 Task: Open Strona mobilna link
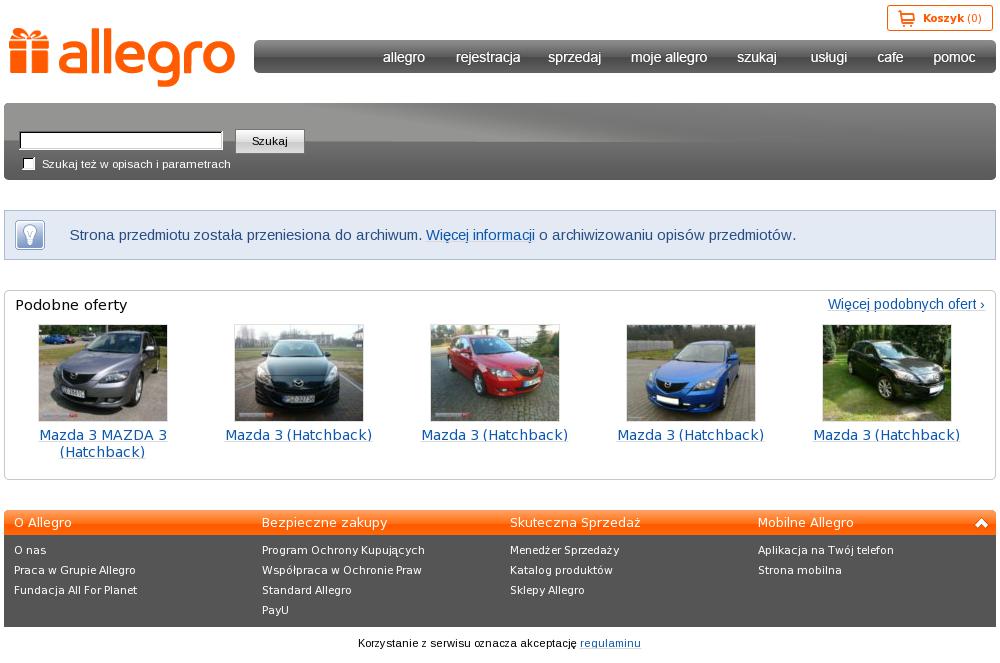800,571
